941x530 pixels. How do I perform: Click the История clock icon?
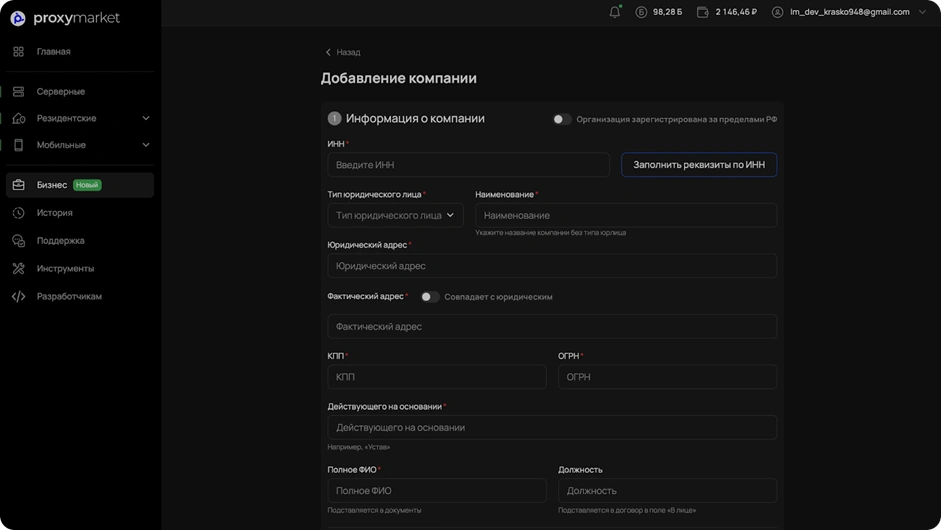(x=19, y=212)
